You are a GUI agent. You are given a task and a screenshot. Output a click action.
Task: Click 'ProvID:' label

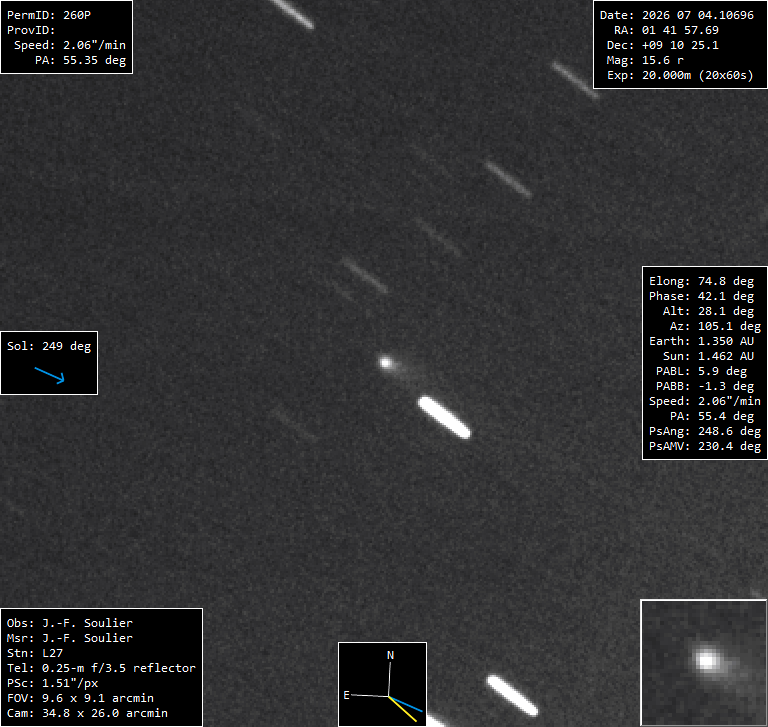[x=31, y=30]
